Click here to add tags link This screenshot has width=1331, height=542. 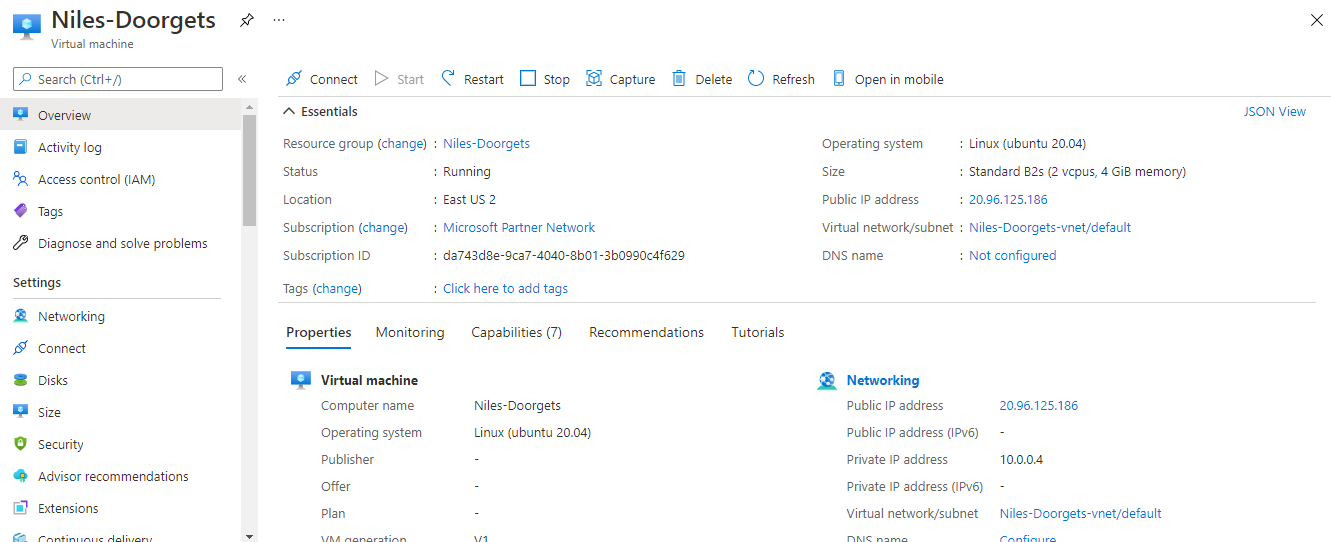click(505, 288)
